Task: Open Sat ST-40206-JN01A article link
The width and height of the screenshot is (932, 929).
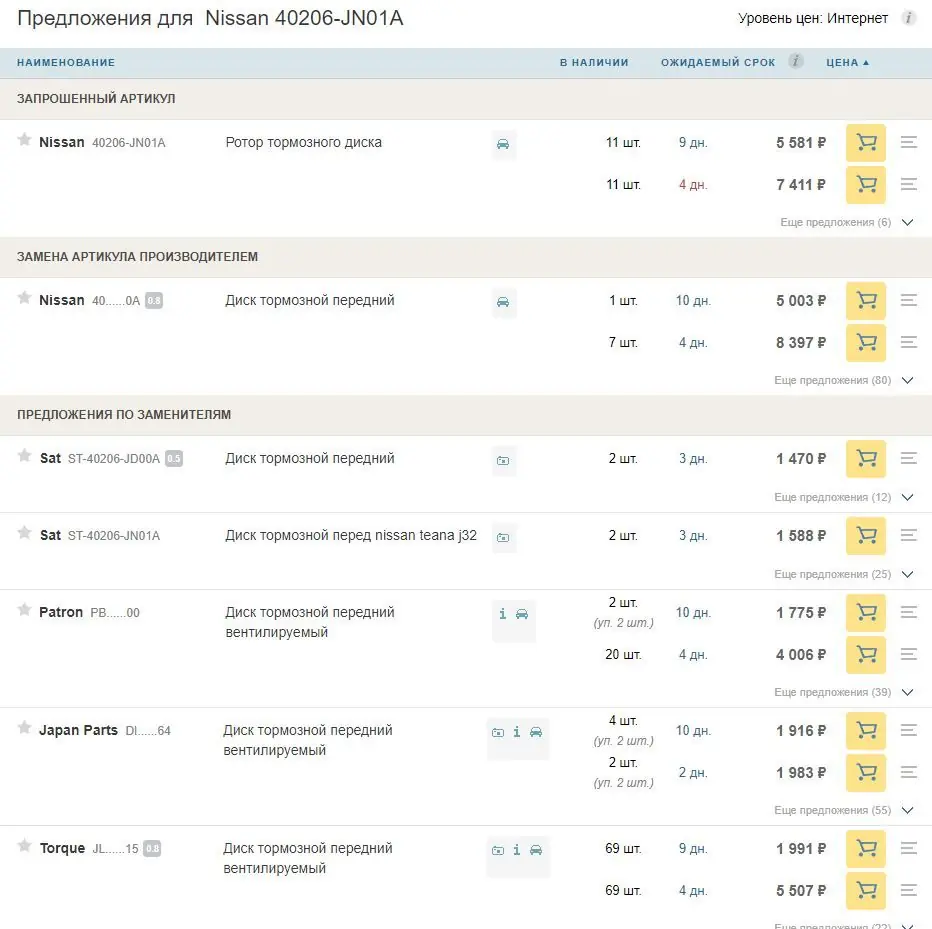Action: pyautogui.click(x=114, y=536)
